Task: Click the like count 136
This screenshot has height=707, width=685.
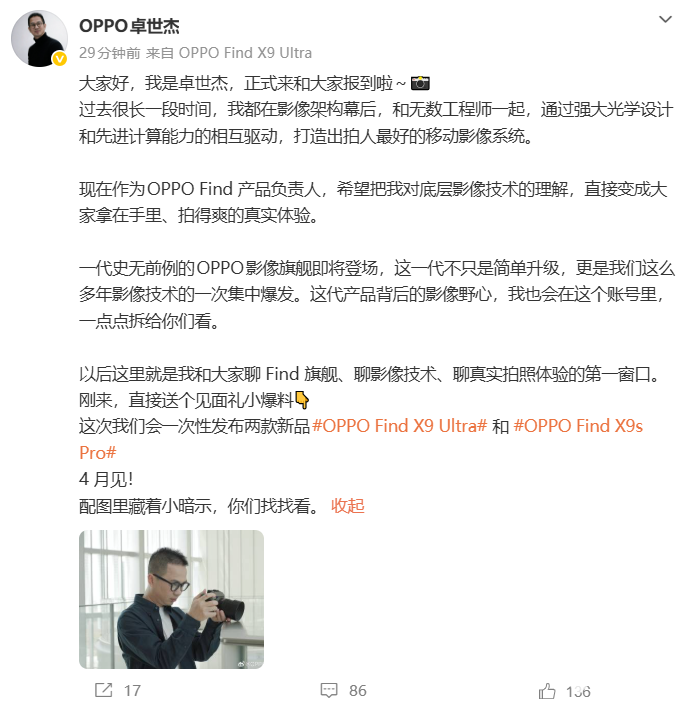Action: tap(578, 691)
